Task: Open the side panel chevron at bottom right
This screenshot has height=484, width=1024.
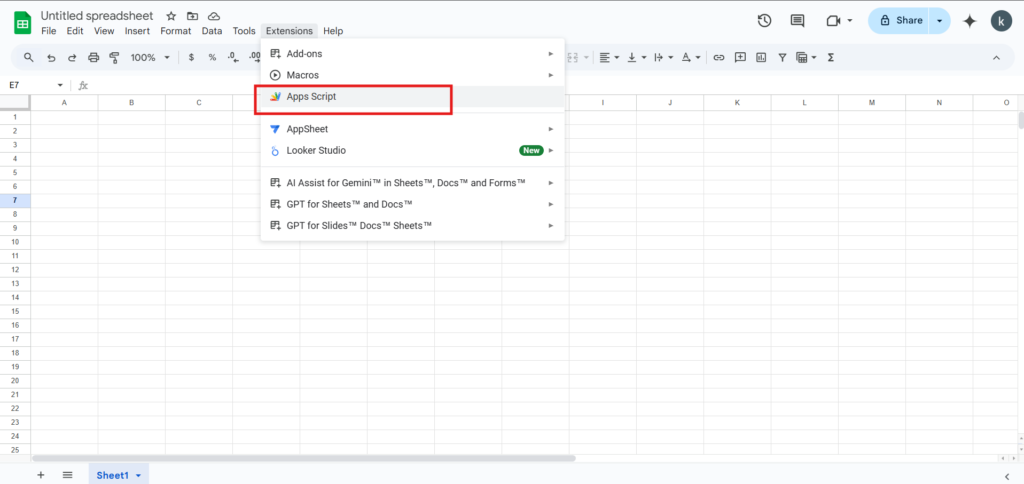Action: tap(1006, 476)
